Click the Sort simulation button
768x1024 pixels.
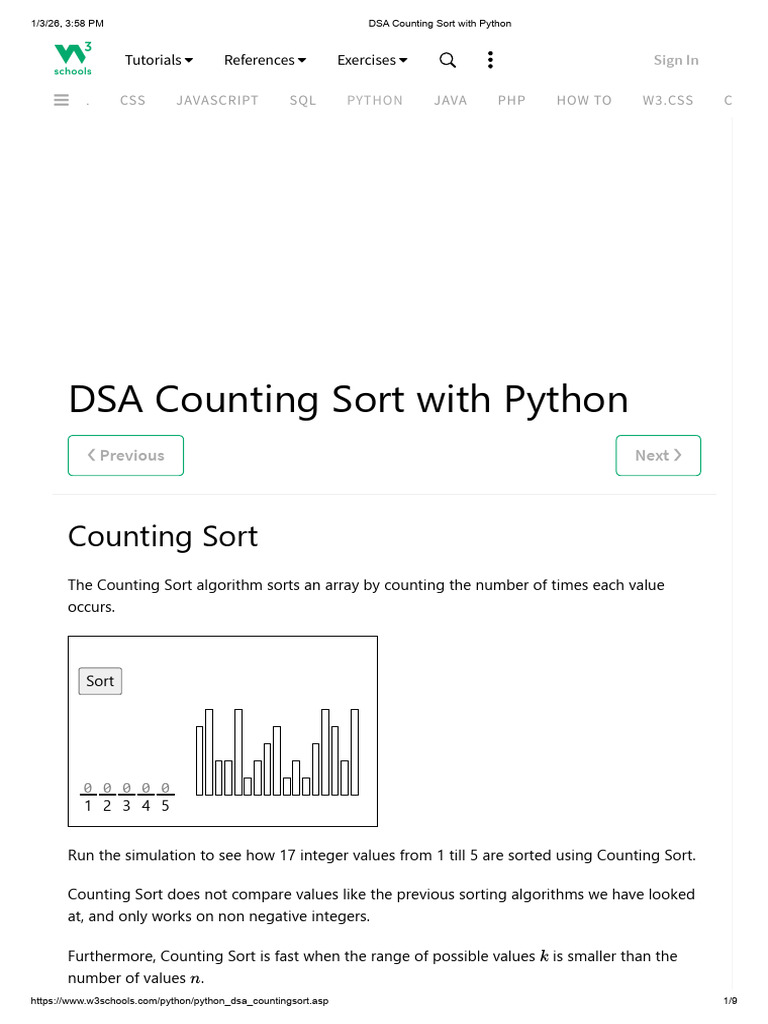[x=100, y=681]
